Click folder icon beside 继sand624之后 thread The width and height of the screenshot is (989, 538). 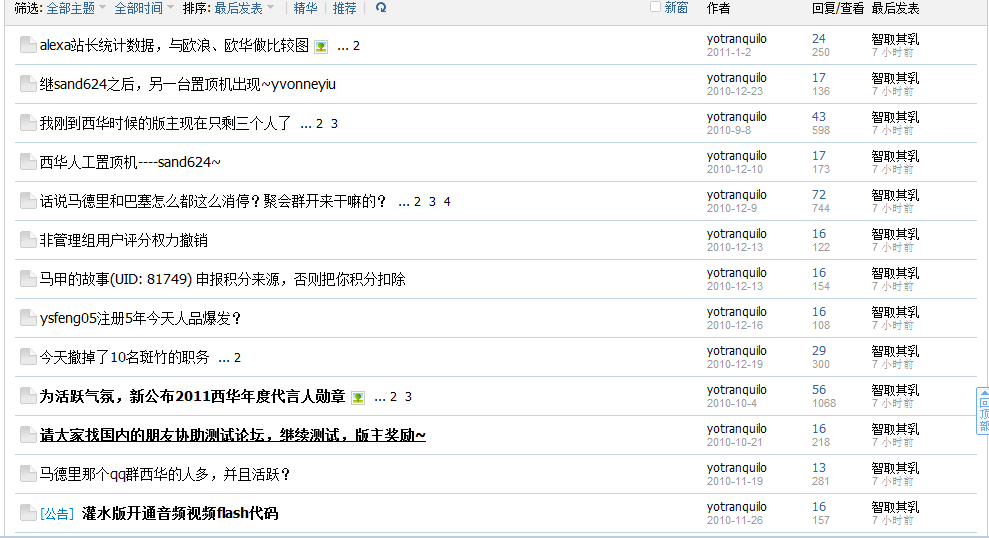tap(28, 84)
